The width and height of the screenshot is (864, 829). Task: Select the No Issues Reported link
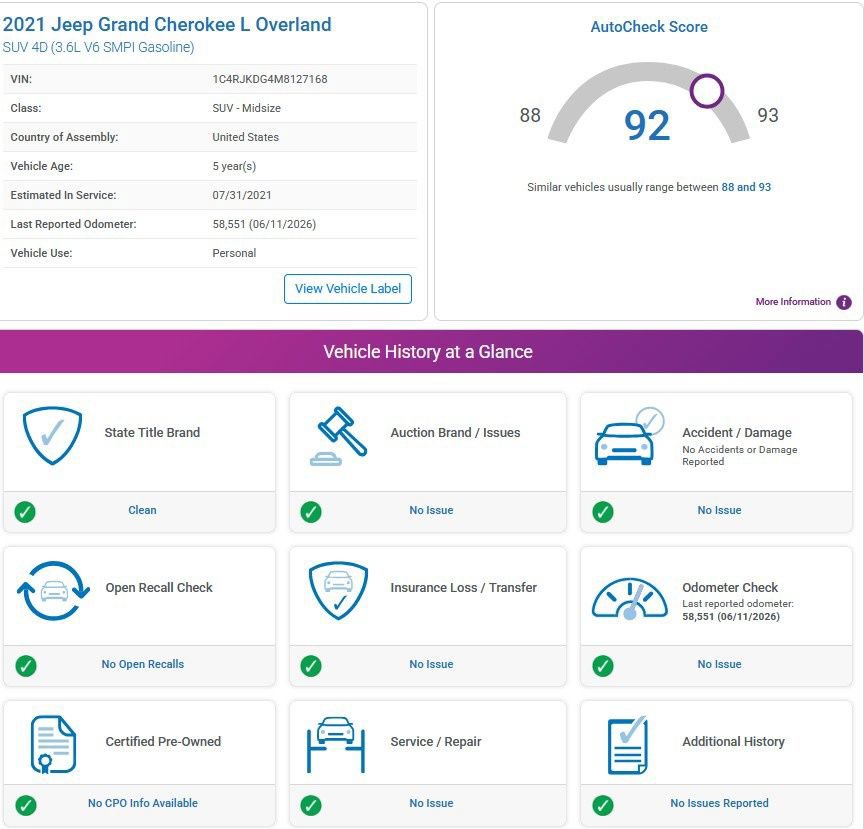tap(719, 803)
